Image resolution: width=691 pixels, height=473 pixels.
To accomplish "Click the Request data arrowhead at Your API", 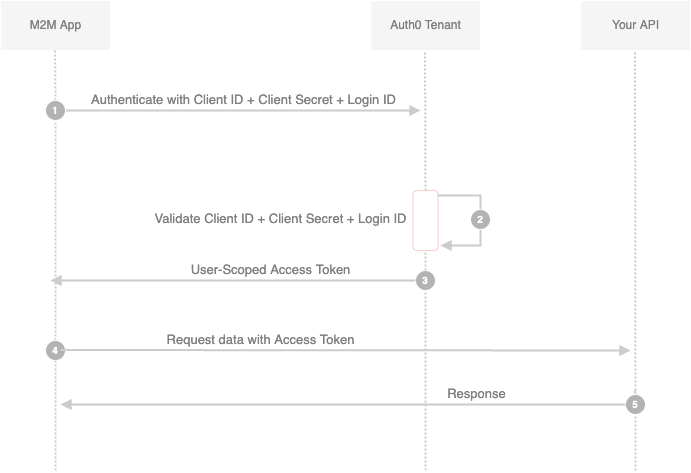I will 625,350.
